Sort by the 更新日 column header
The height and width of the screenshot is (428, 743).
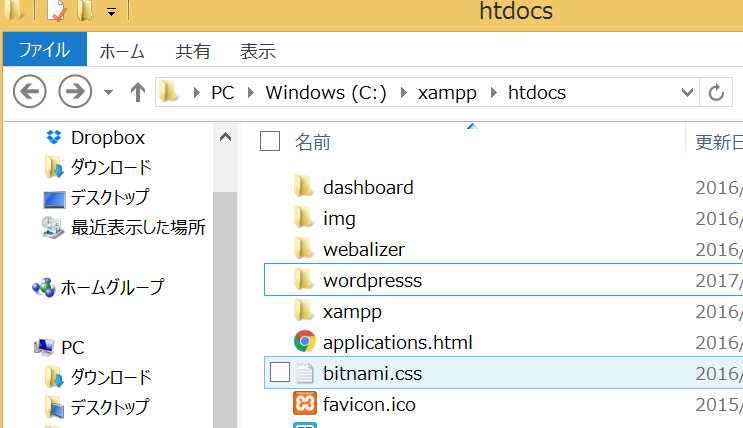[718, 142]
